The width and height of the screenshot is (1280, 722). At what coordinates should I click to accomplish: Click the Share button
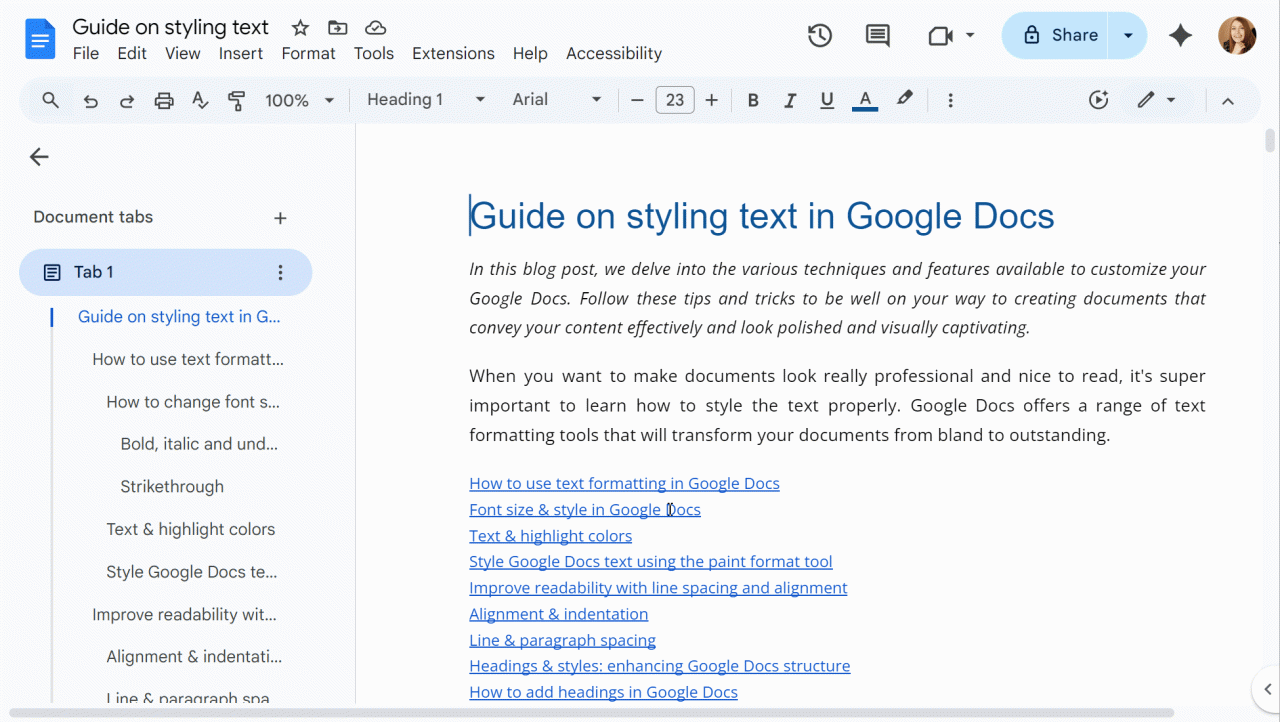(x=1060, y=36)
